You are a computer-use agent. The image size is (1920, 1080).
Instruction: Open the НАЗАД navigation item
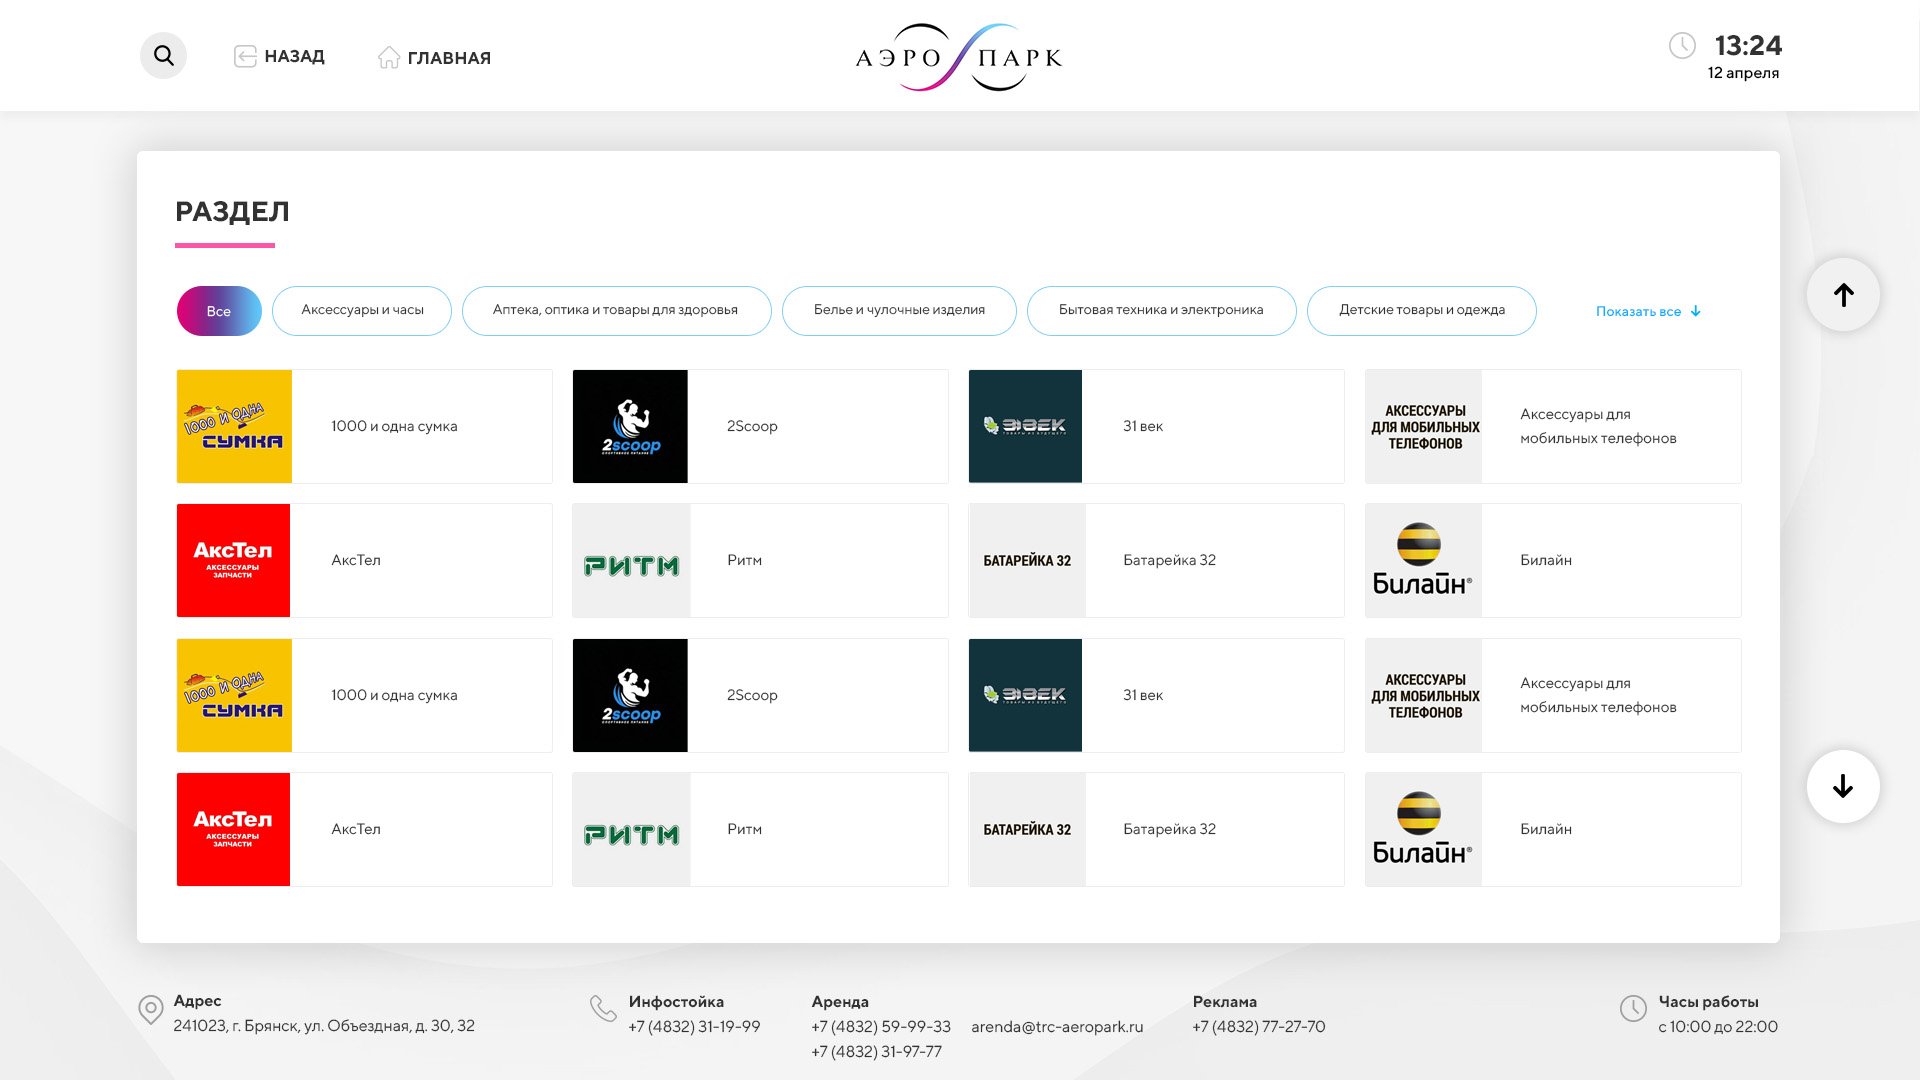(x=294, y=57)
